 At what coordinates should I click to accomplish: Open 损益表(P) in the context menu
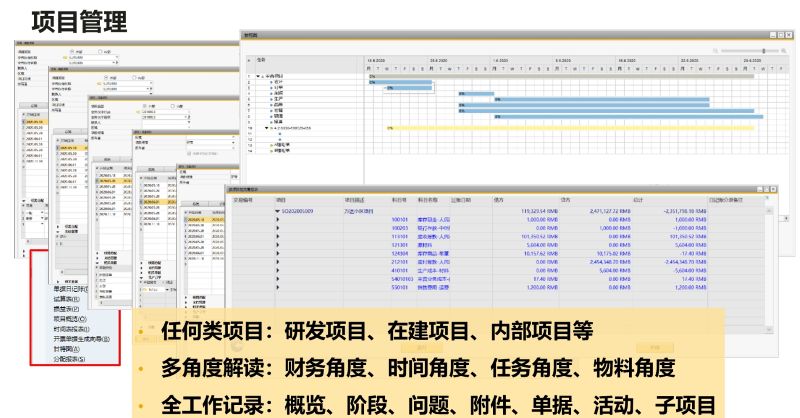pyautogui.click(x=66, y=309)
